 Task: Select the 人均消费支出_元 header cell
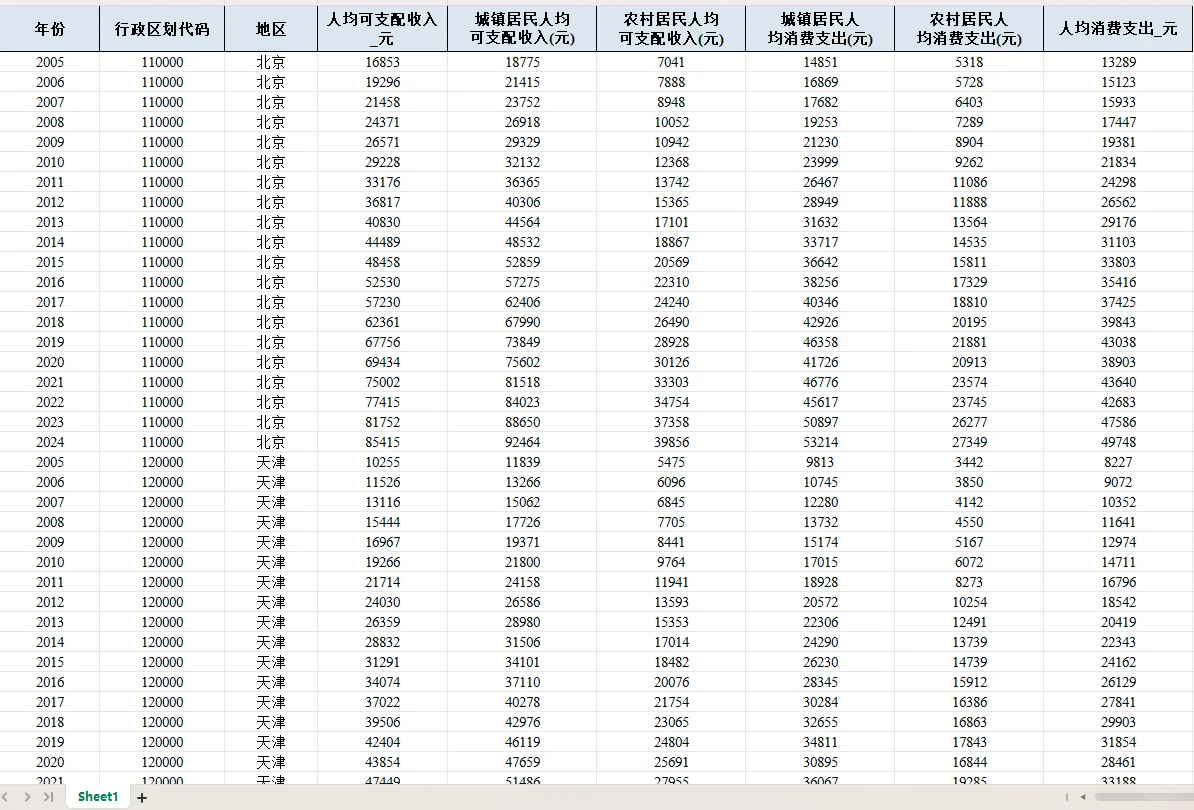(x=1118, y=29)
